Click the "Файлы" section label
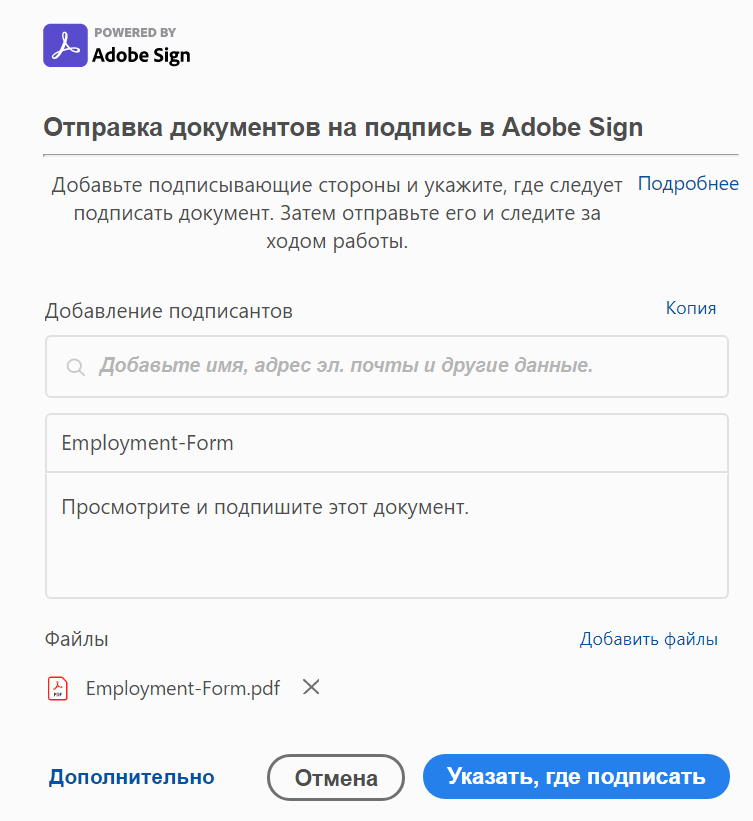Viewport: 753px width, 821px height. [77, 639]
